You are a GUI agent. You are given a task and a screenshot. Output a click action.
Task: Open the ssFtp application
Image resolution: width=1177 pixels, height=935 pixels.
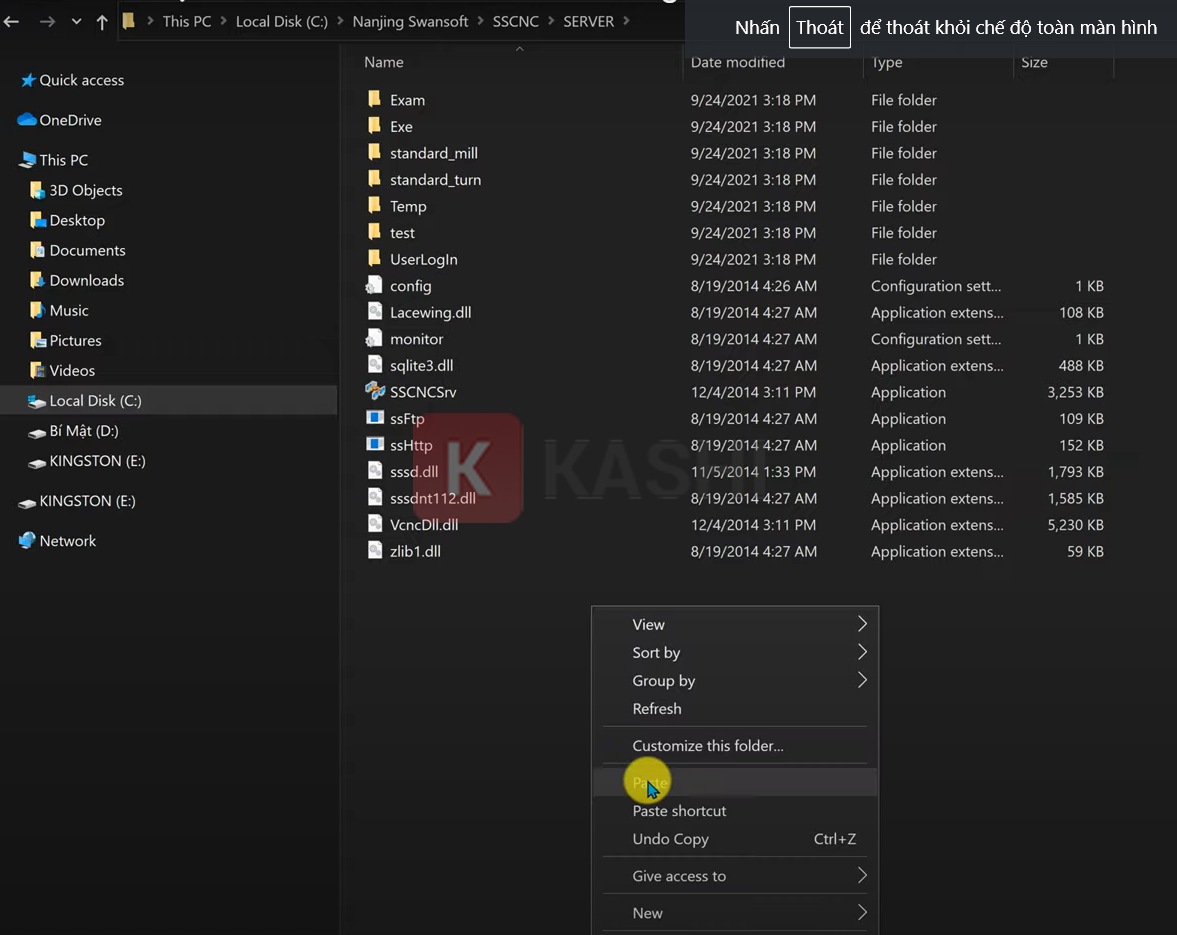click(408, 418)
